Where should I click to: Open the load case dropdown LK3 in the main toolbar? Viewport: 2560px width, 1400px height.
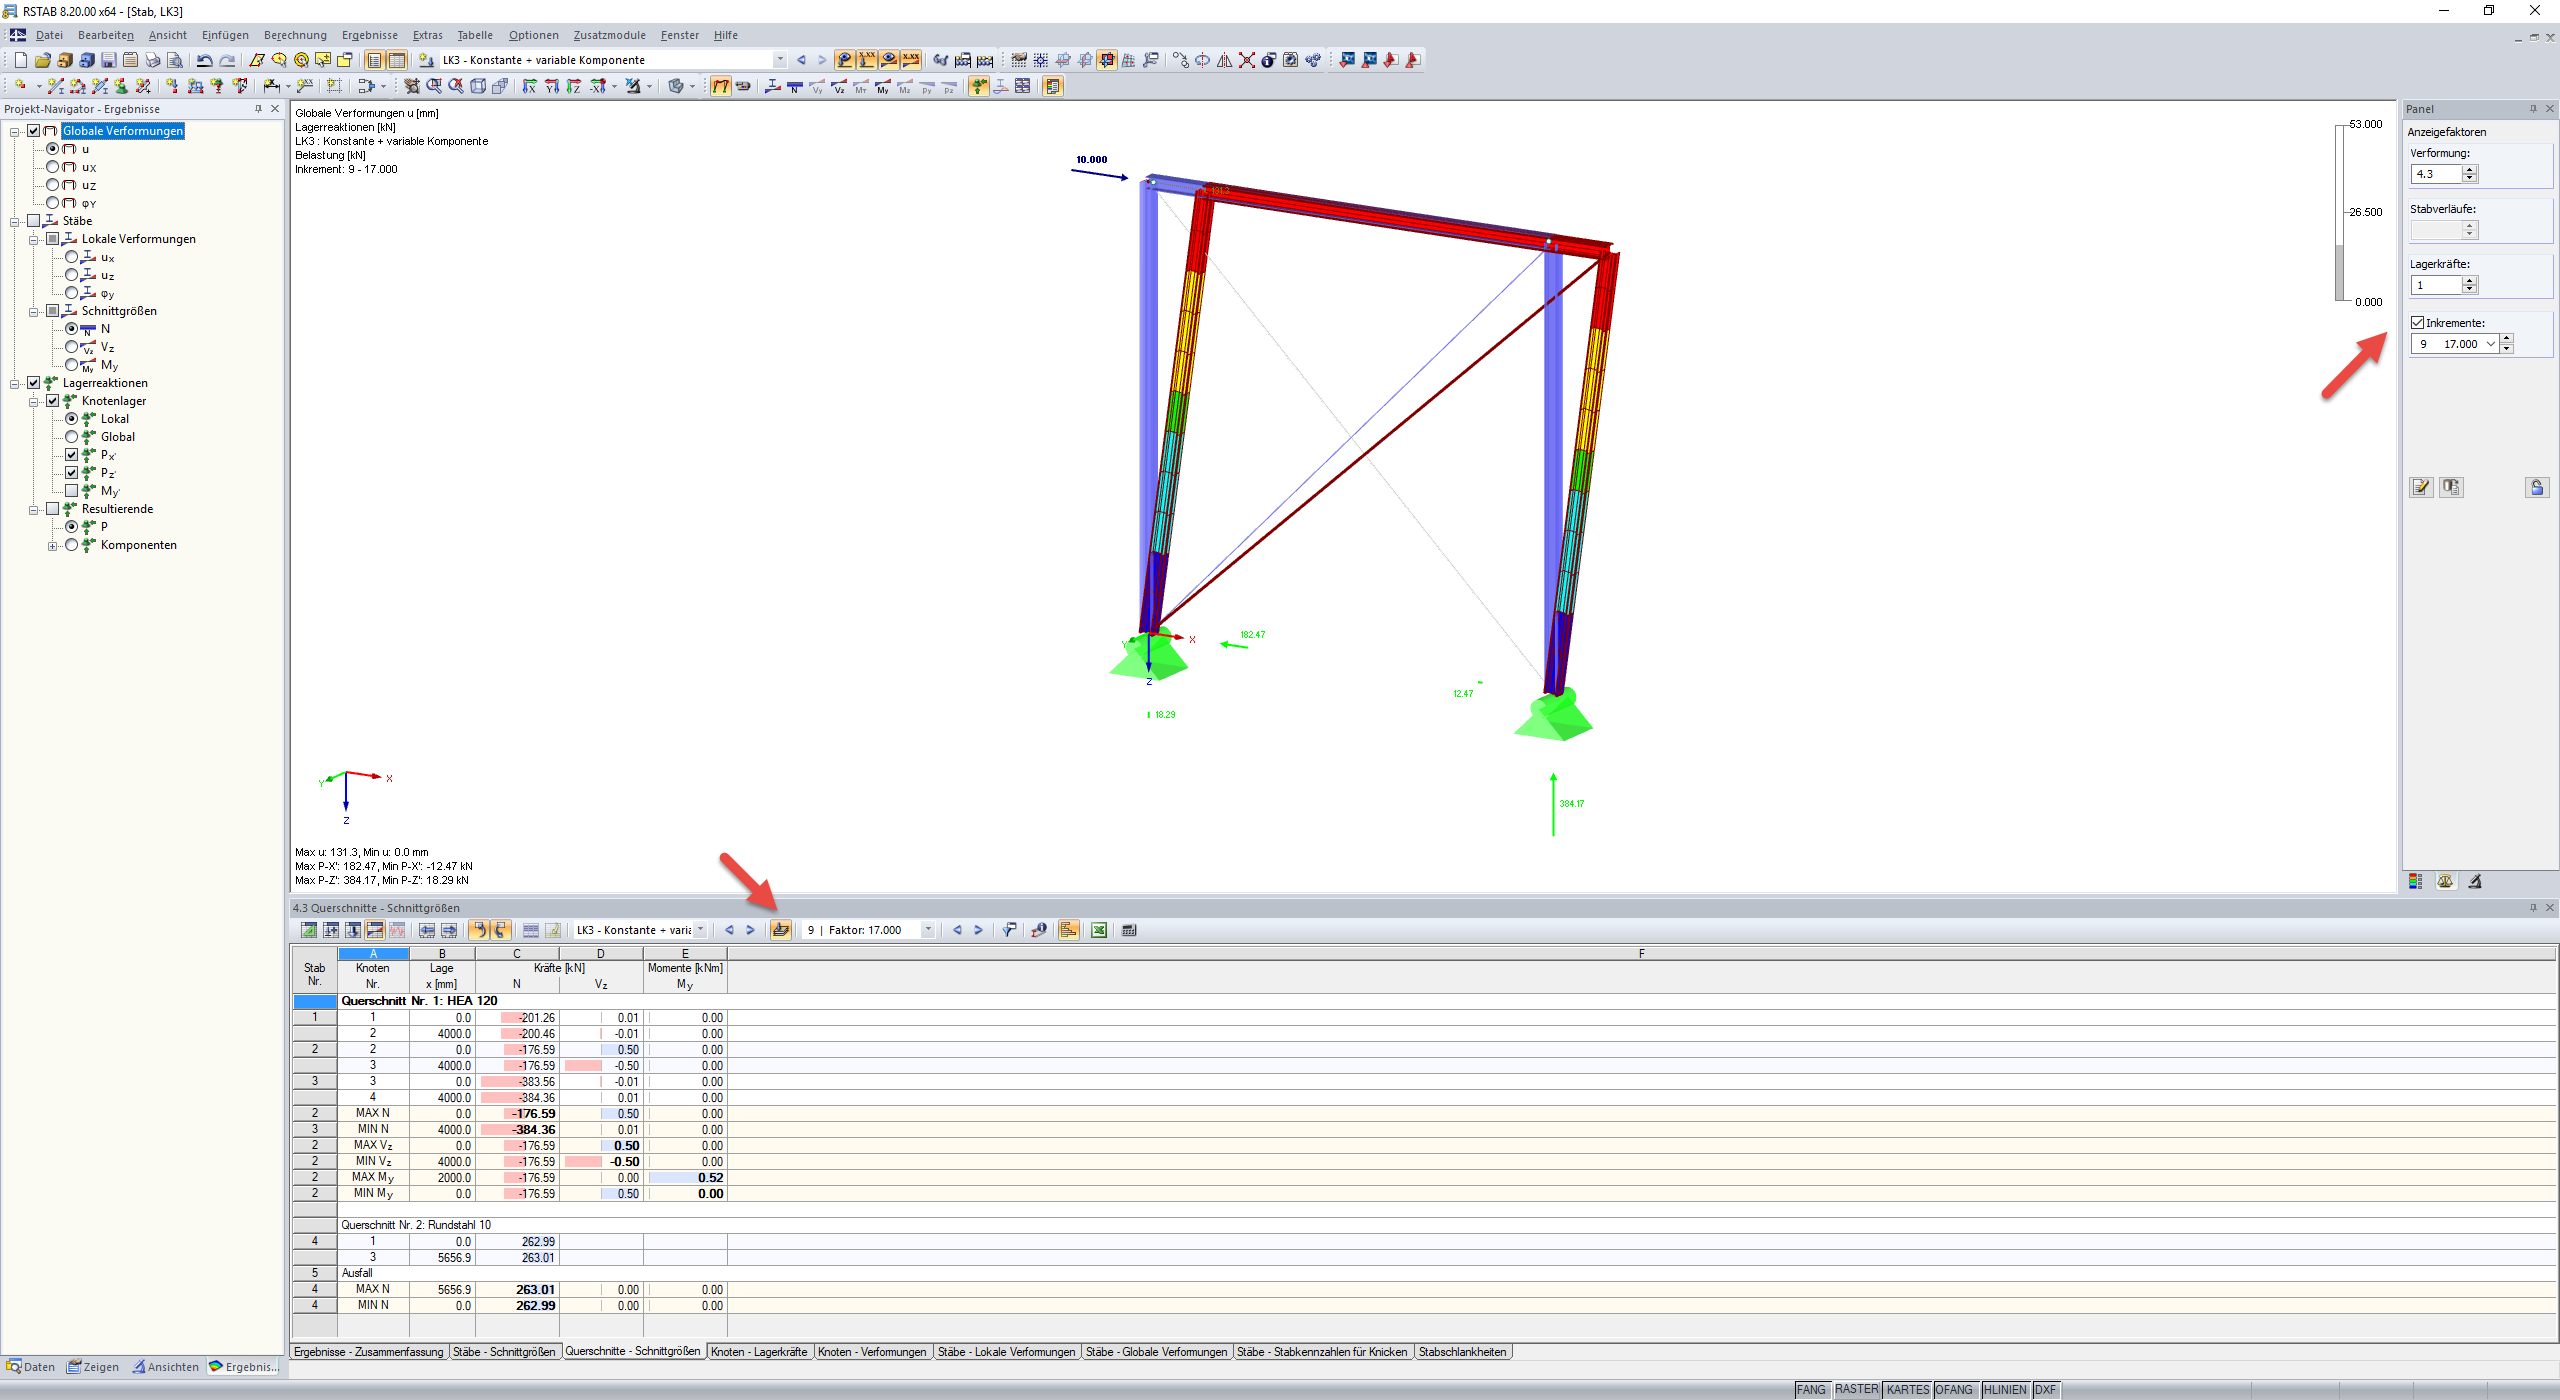click(x=779, y=60)
